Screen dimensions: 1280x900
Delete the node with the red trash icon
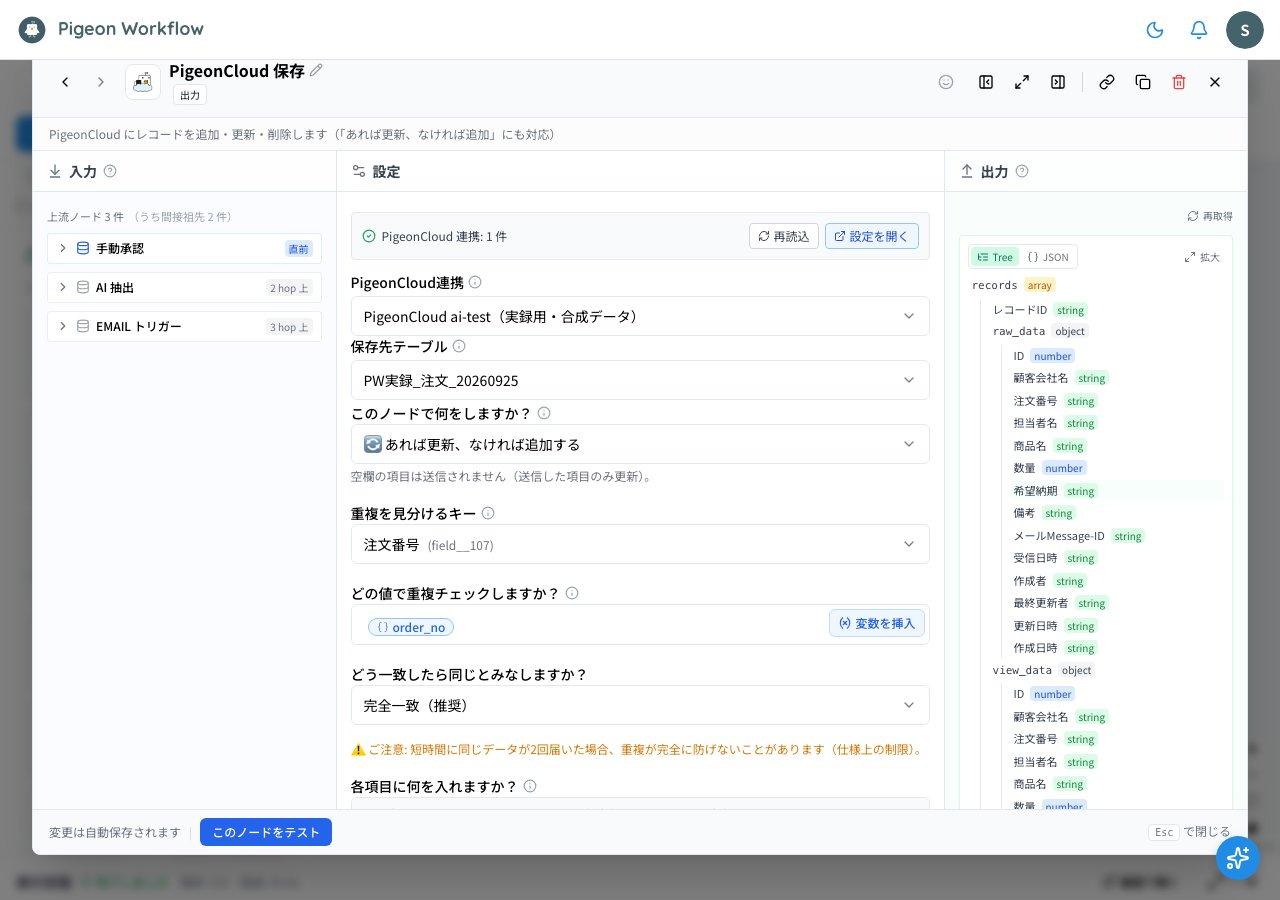tap(1179, 82)
